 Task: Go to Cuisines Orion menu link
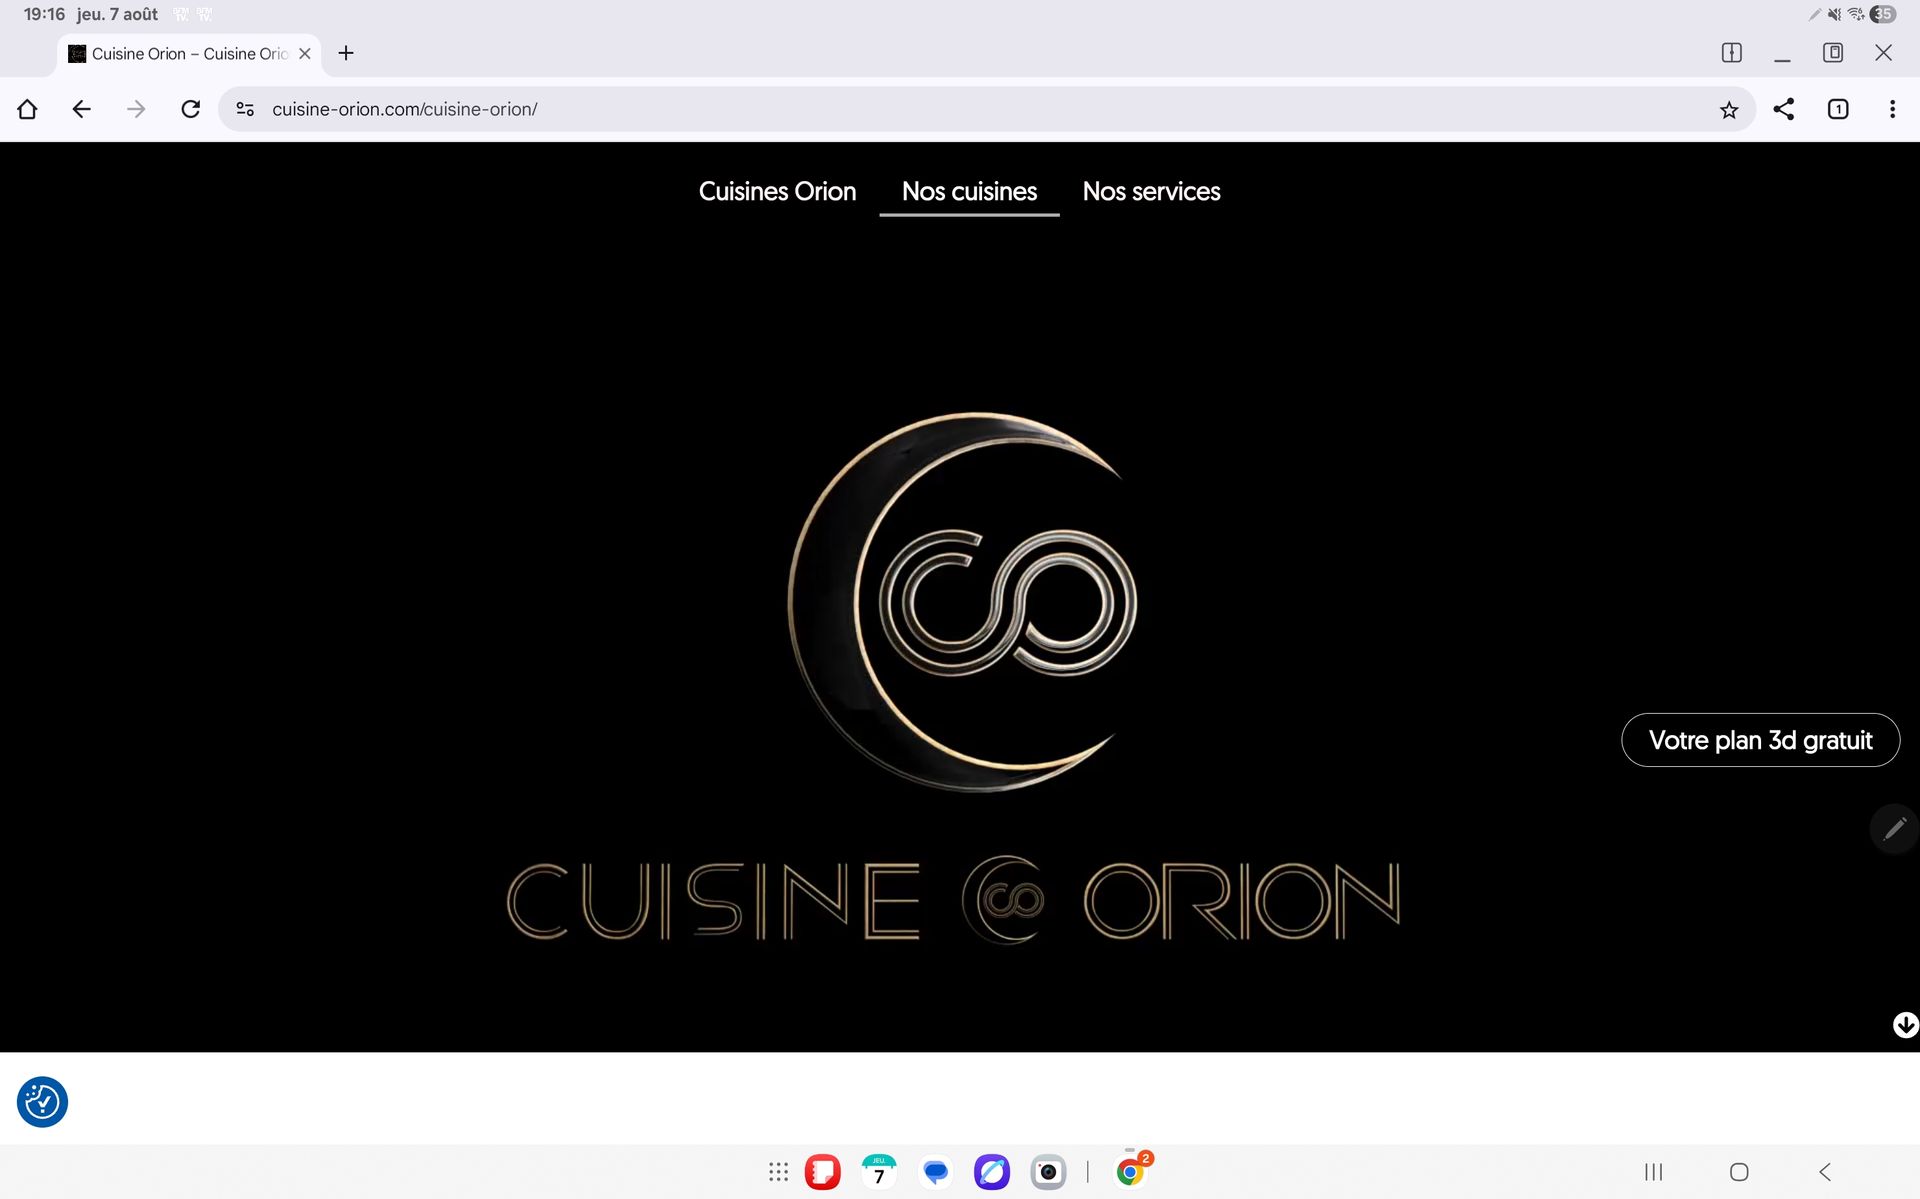(x=777, y=191)
